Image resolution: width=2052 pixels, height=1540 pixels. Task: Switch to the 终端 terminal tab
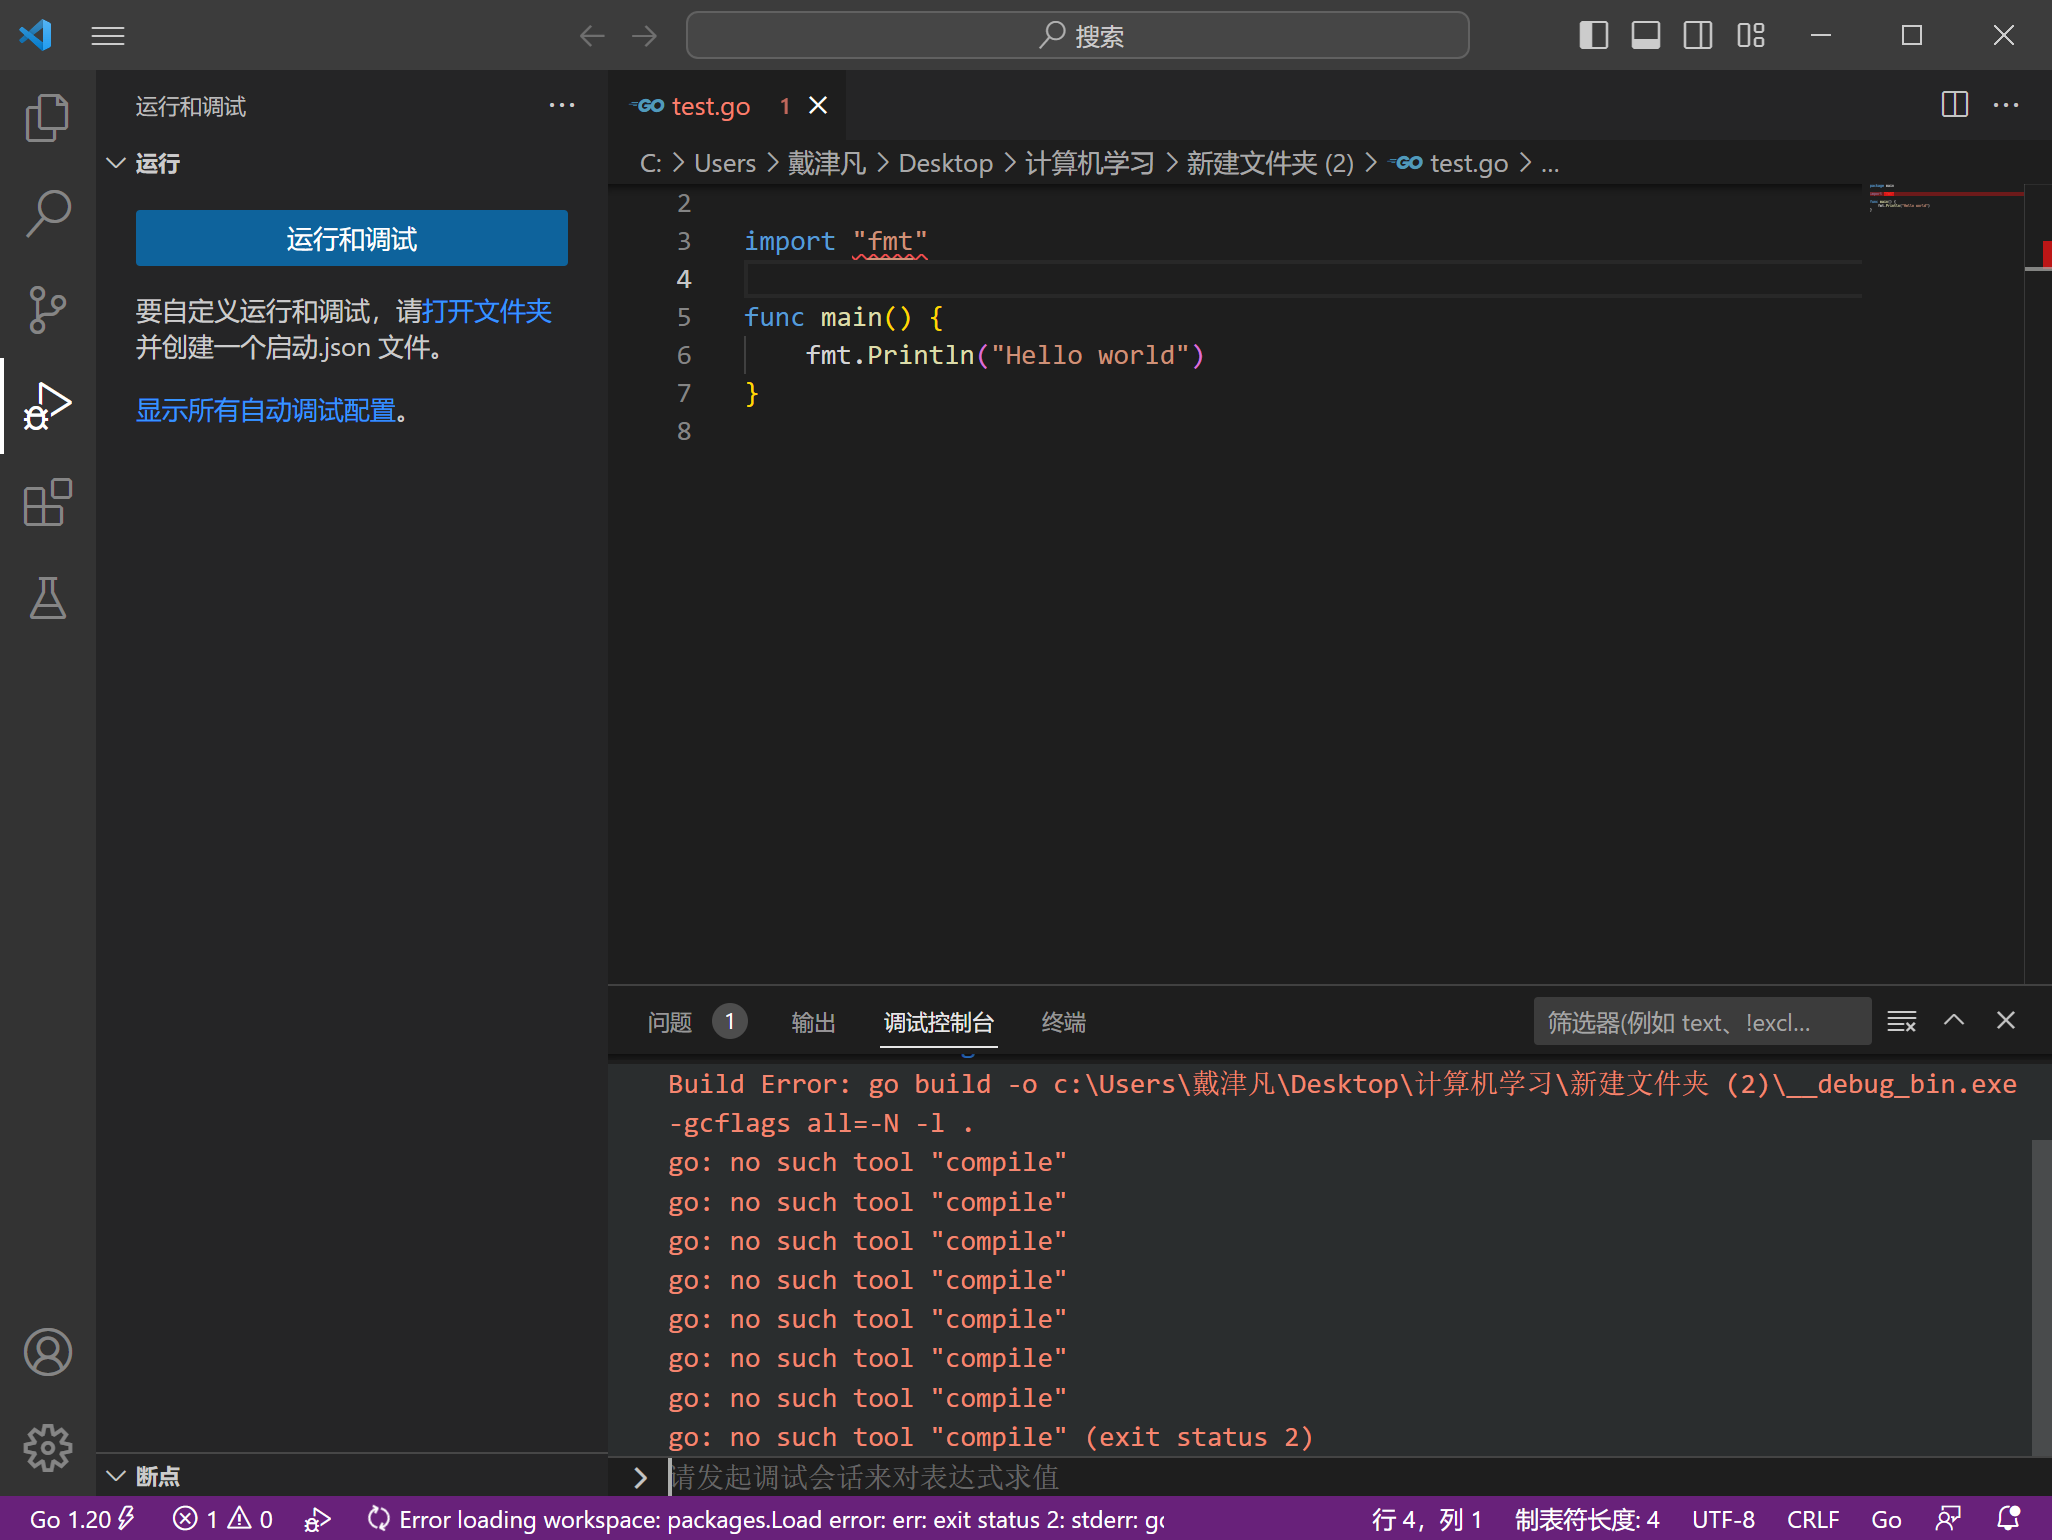click(1063, 1022)
